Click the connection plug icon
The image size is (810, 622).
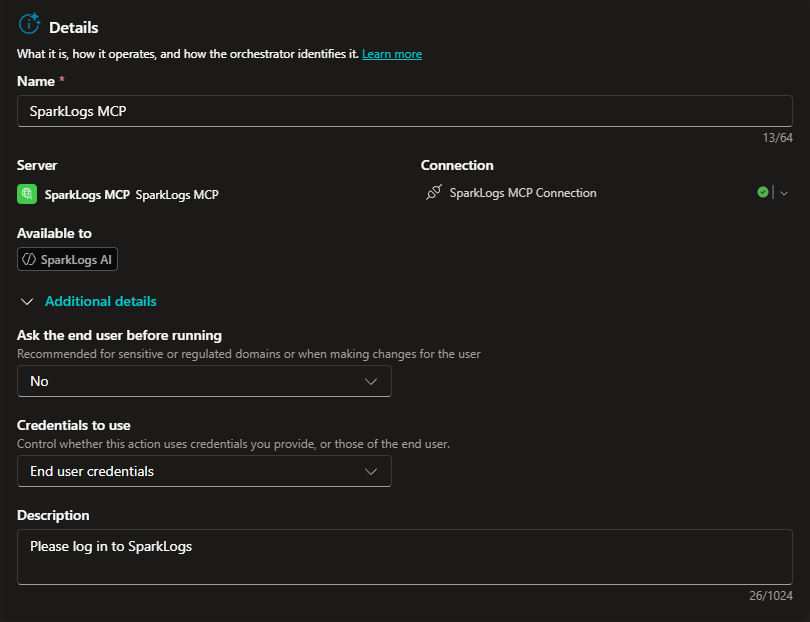(433, 192)
